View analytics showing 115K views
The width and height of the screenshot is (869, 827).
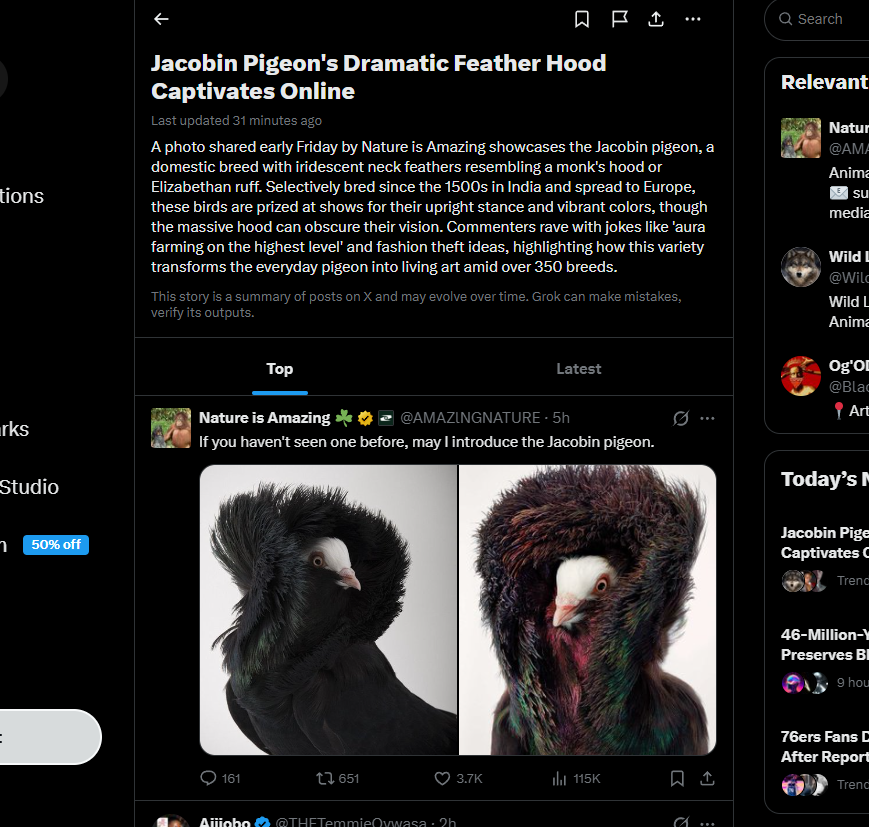(576, 778)
